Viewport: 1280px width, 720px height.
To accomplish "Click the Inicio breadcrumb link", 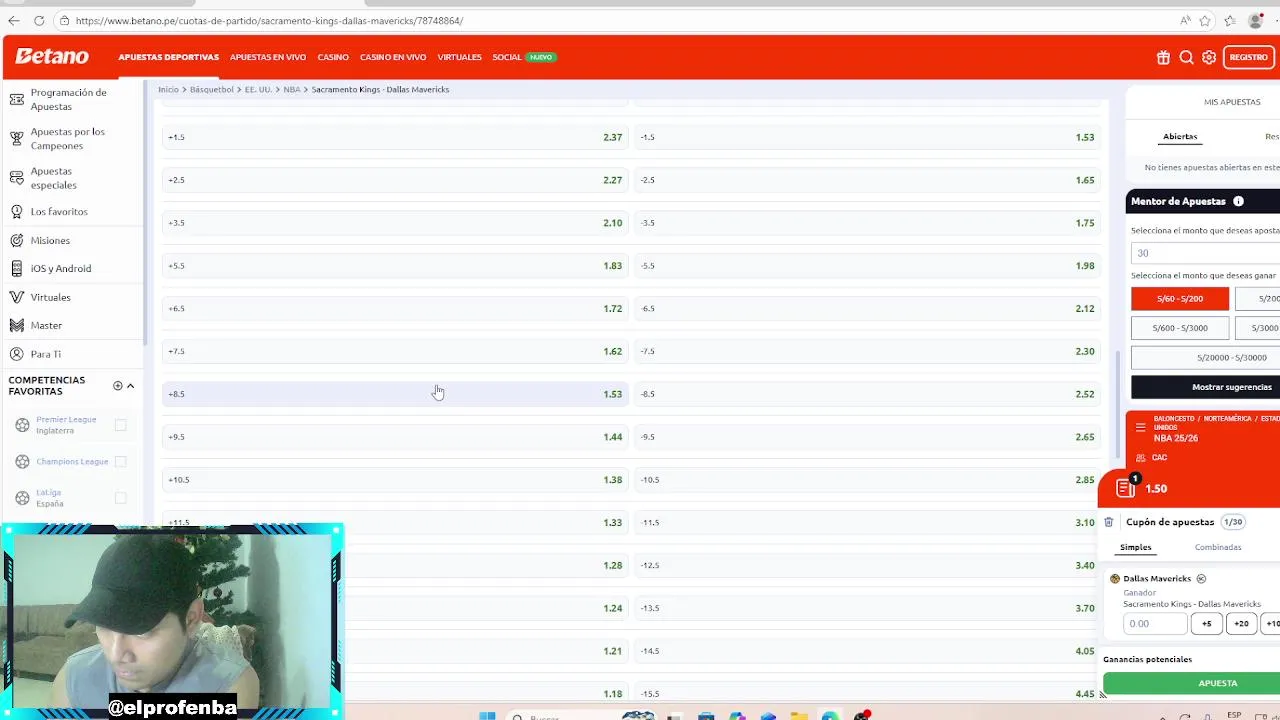I will pyautogui.click(x=168, y=89).
